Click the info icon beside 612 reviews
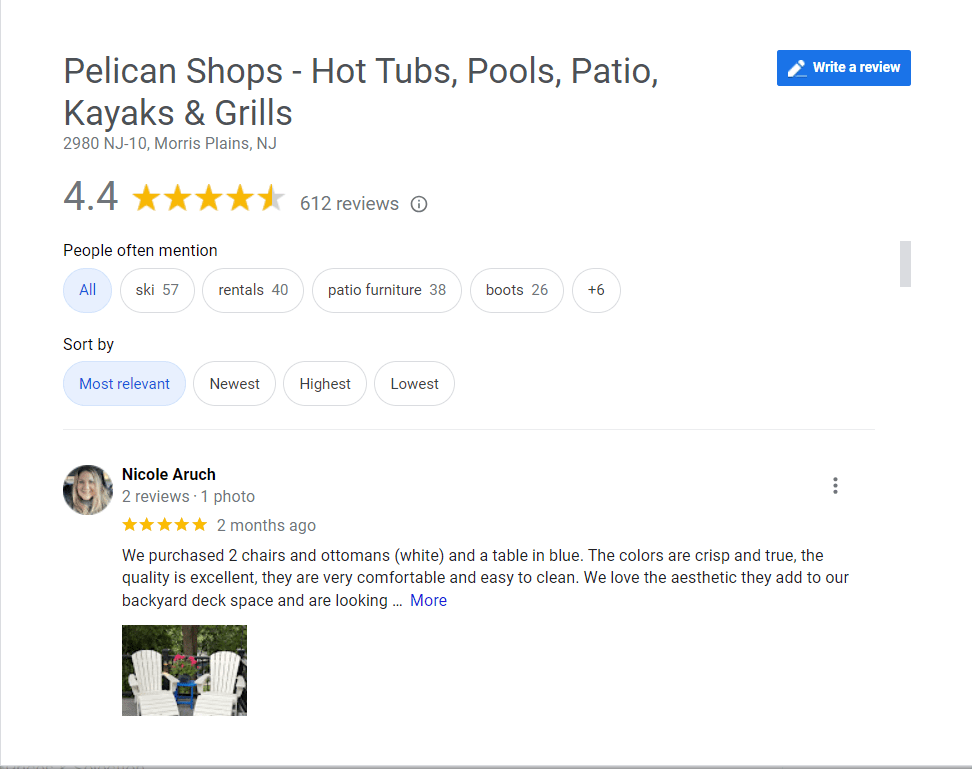Image resolution: width=972 pixels, height=769 pixels. coord(419,204)
